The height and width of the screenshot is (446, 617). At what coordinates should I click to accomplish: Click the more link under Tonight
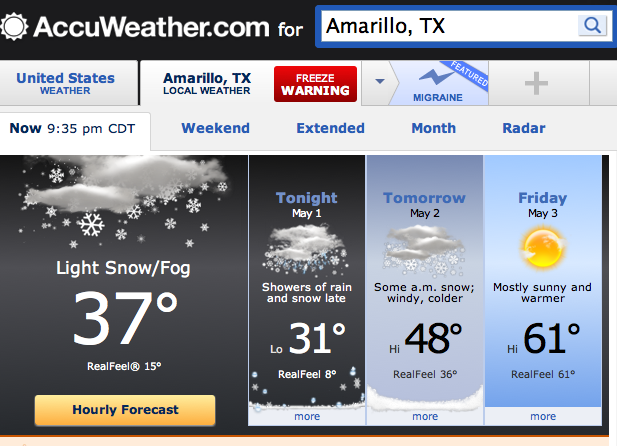point(307,416)
